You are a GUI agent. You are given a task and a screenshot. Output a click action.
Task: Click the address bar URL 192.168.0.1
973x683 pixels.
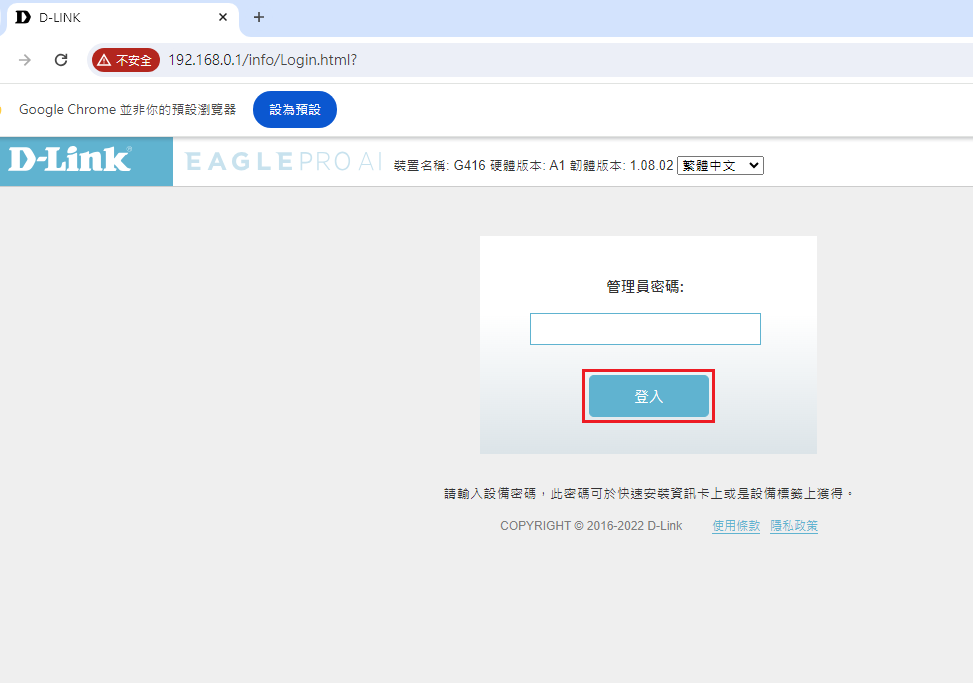coord(262,60)
